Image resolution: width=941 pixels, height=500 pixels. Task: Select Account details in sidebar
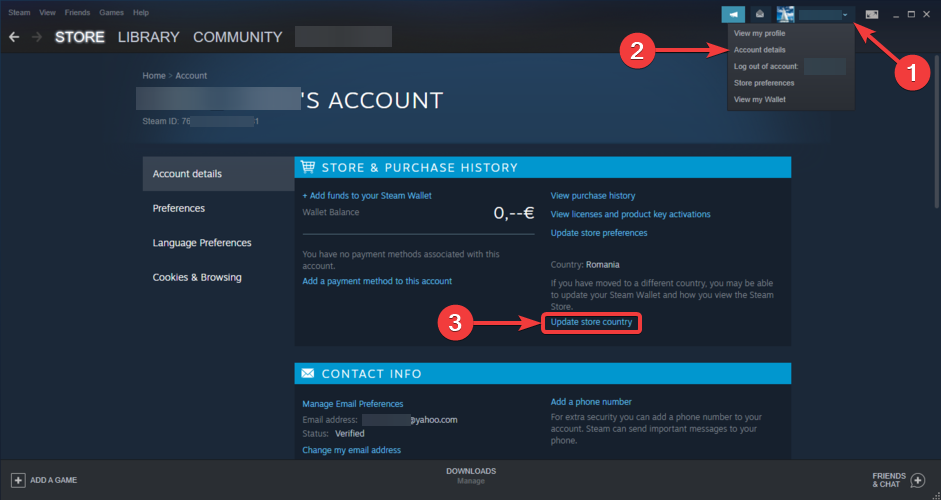pyautogui.click(x=218, y=174)
